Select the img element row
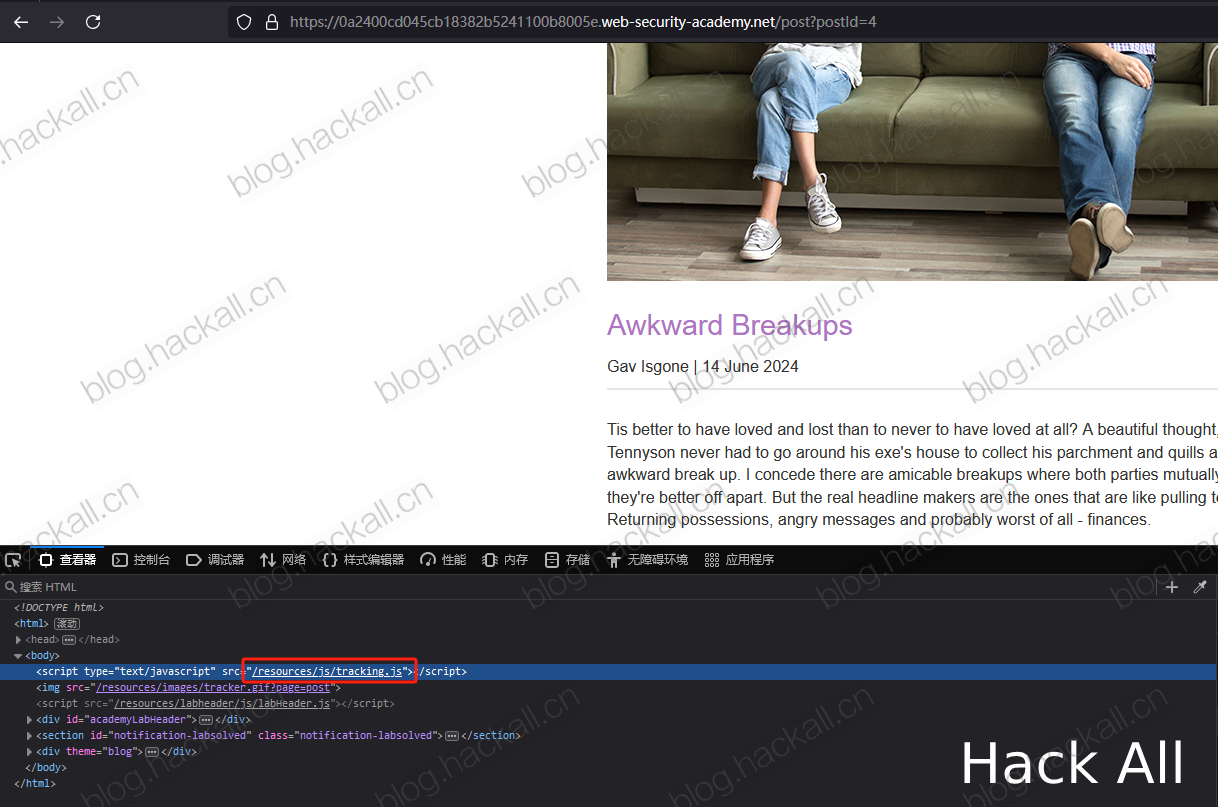This screenshot has width=1218, height=807. [x=609, y=687]
